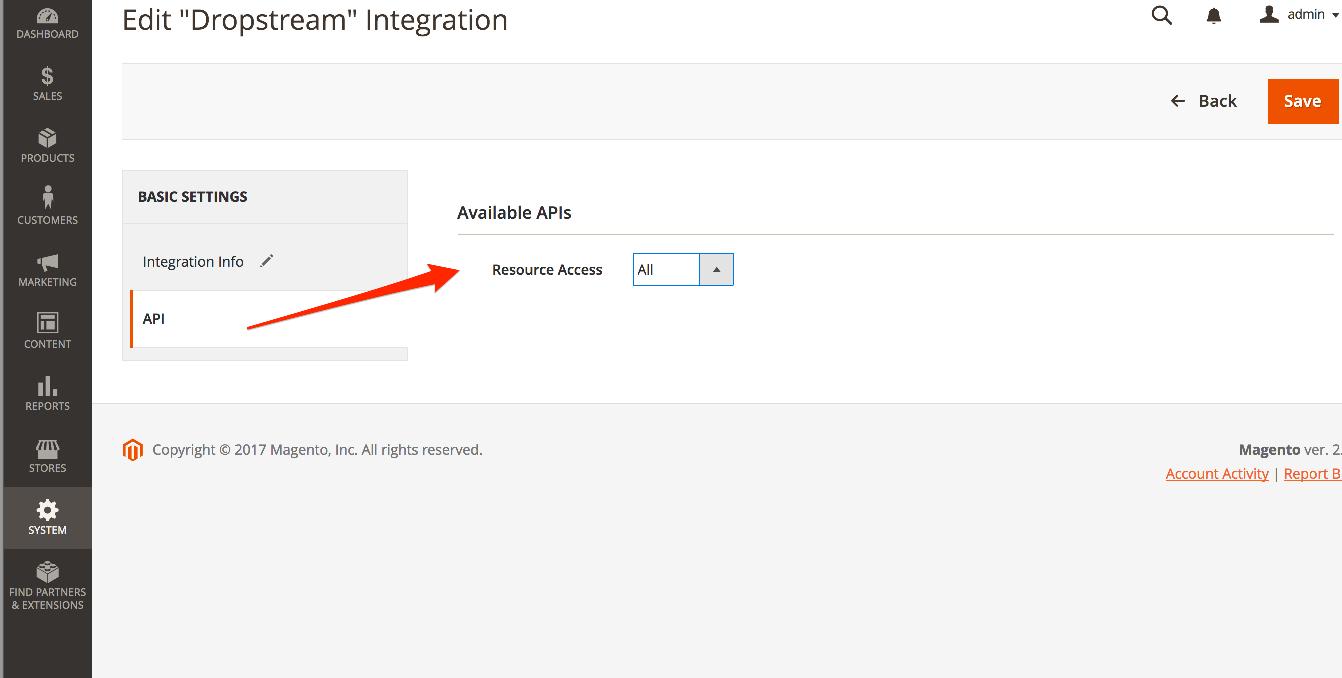Open the Content menu in sidebar
This screenshot has height=678, width=1342.
pyautogui.click(x=46, y=332)
